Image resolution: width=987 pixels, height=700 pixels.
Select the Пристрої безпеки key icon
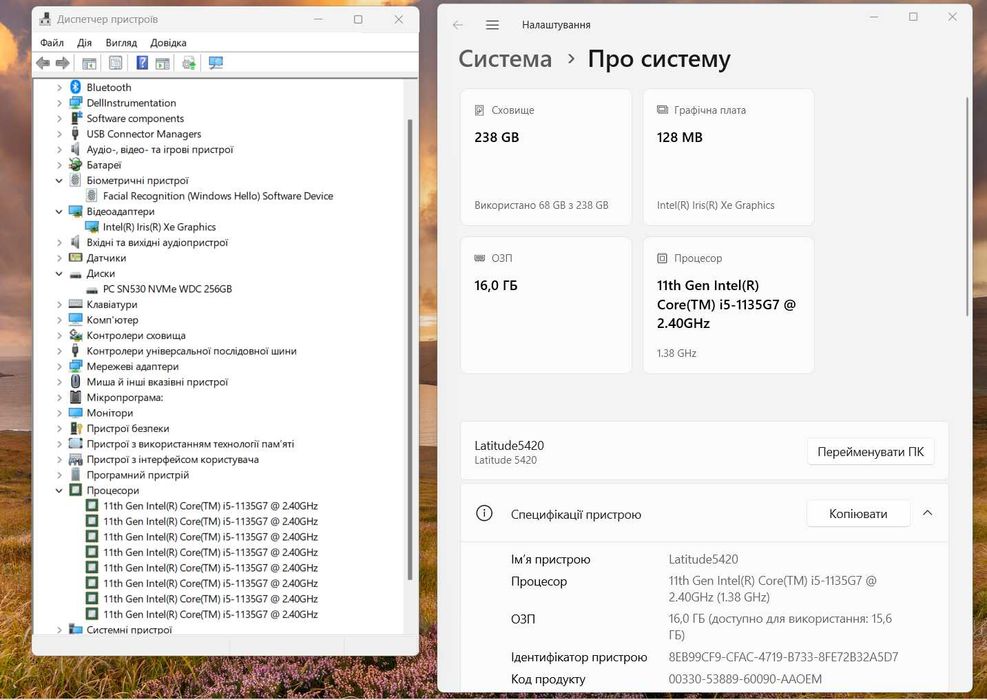(76, 428)
